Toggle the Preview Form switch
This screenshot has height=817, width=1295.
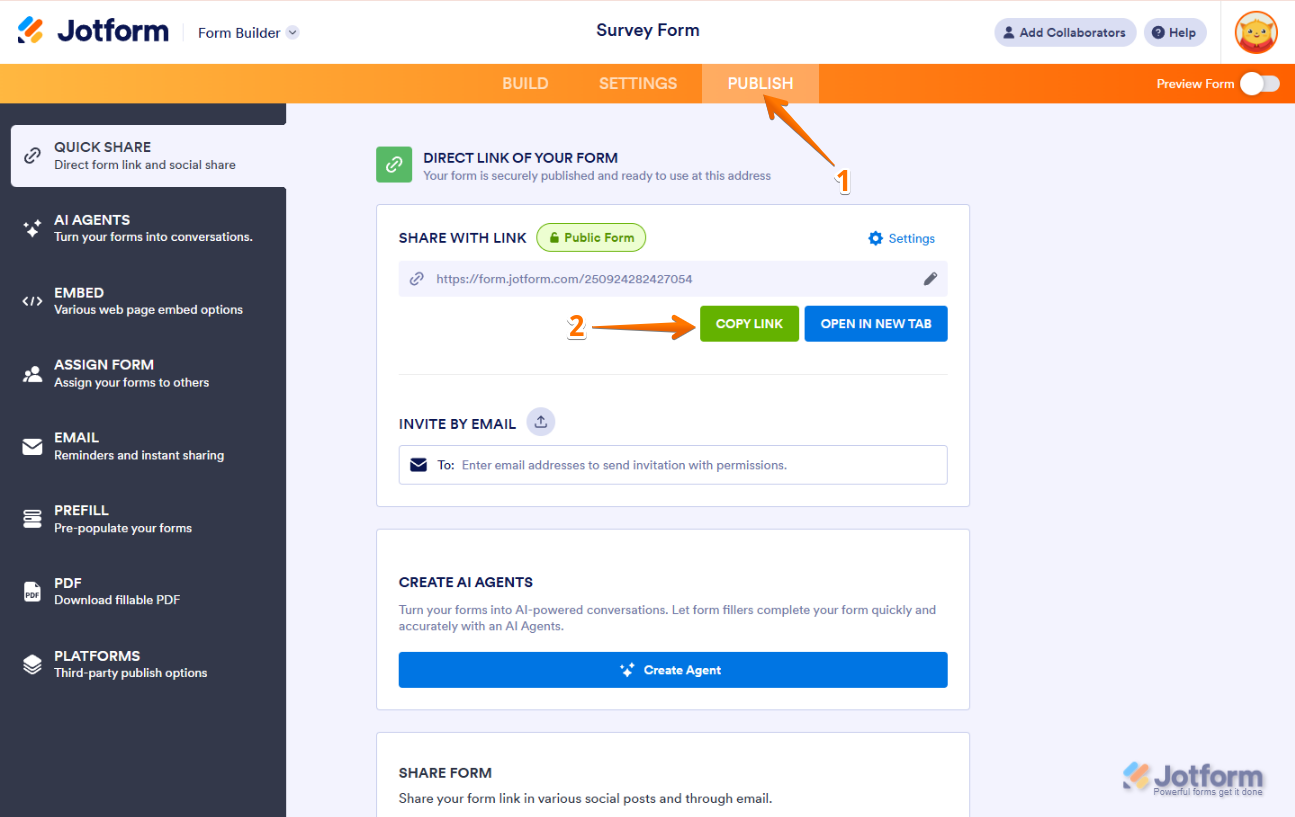pos(1259,84)
